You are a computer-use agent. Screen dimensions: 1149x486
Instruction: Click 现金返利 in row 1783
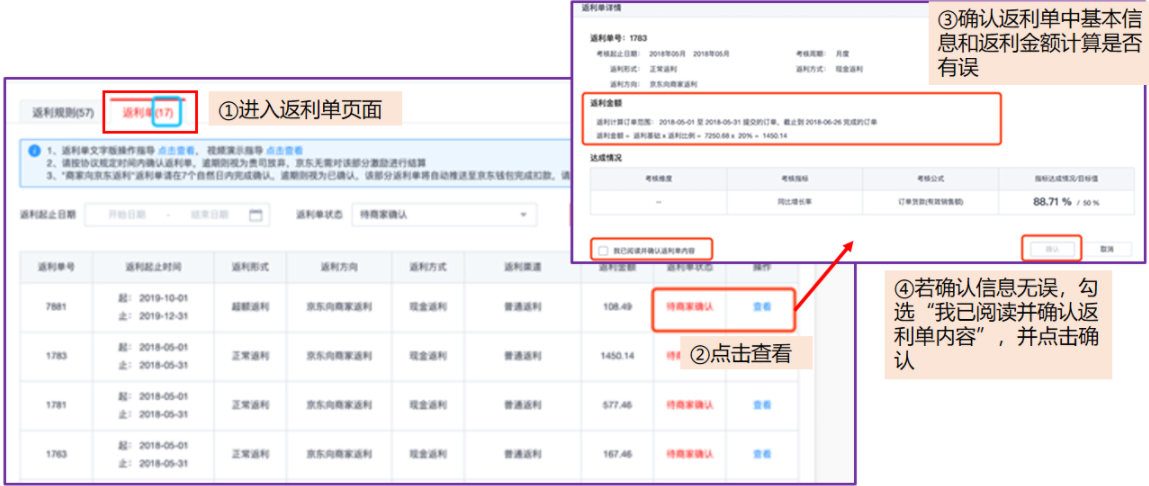point(428,356)
